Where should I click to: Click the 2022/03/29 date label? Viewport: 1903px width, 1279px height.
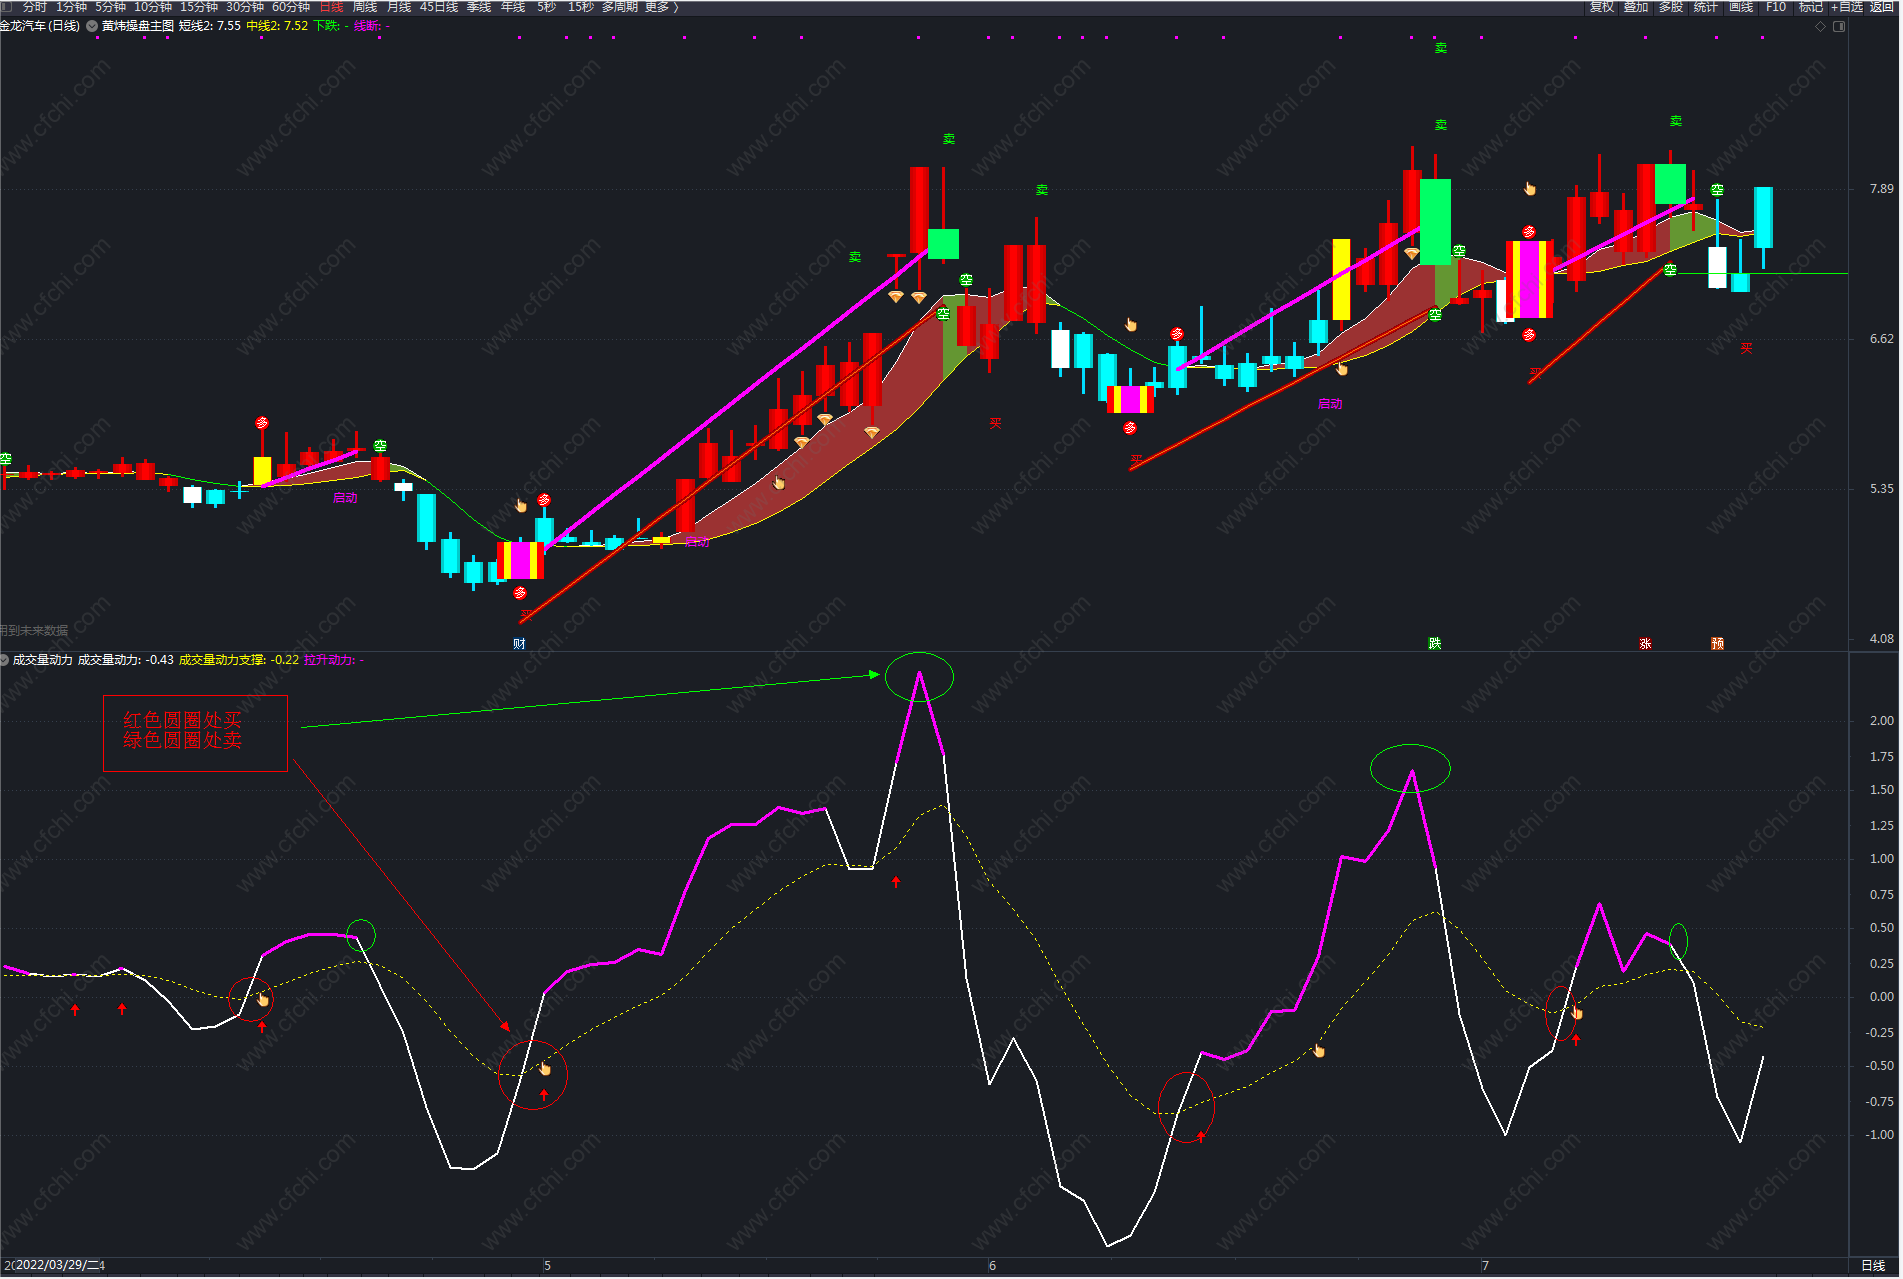[x=55, y=1266]
